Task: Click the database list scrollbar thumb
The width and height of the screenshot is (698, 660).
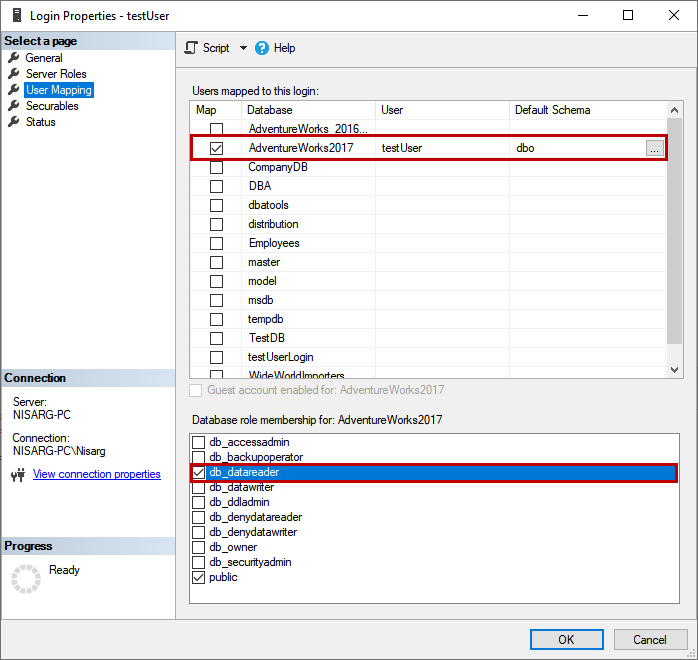Action: click(x=674, y=231)
